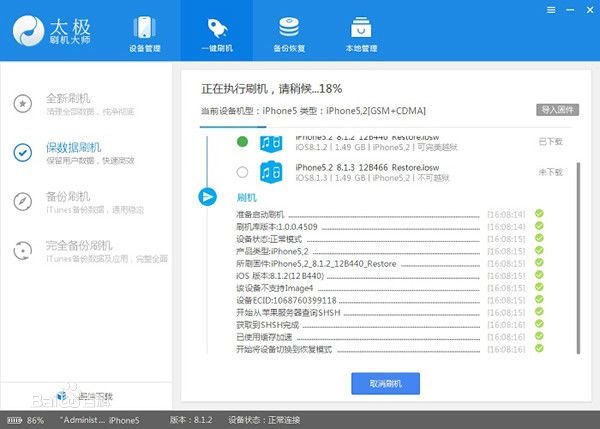Click the blue 刷机 step arrow icon
This screenshot has height=429, width=600.
207,197
